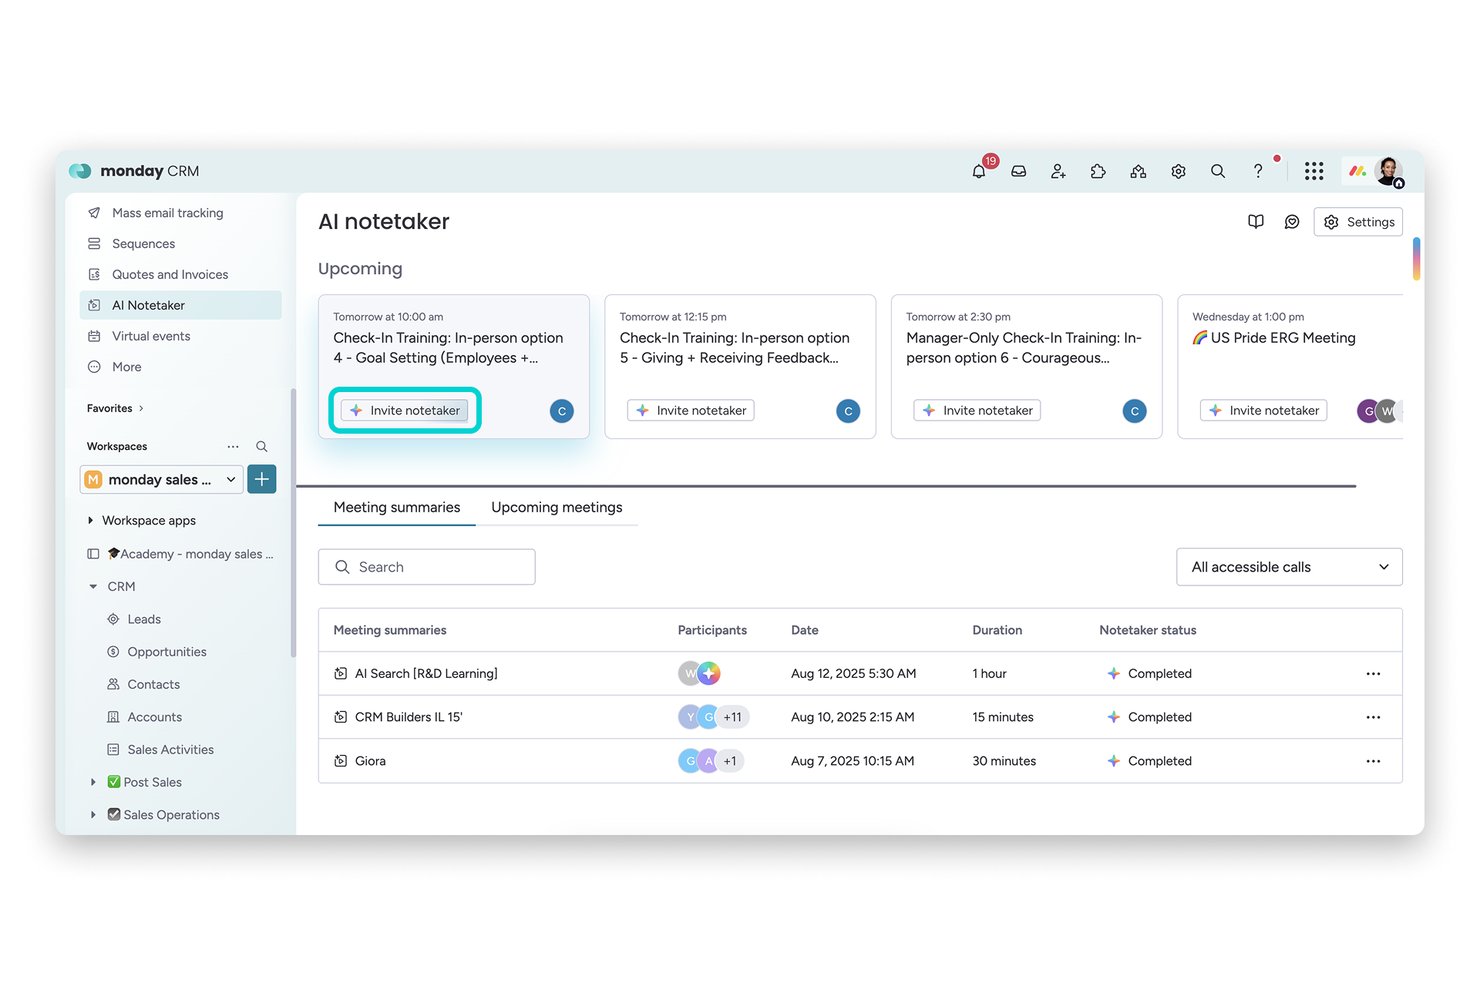The width and height of the screenshot is (1480, 987).
Task: Expand Sales Operations folder
Action: pyautogui.click(x=93, y=815)
